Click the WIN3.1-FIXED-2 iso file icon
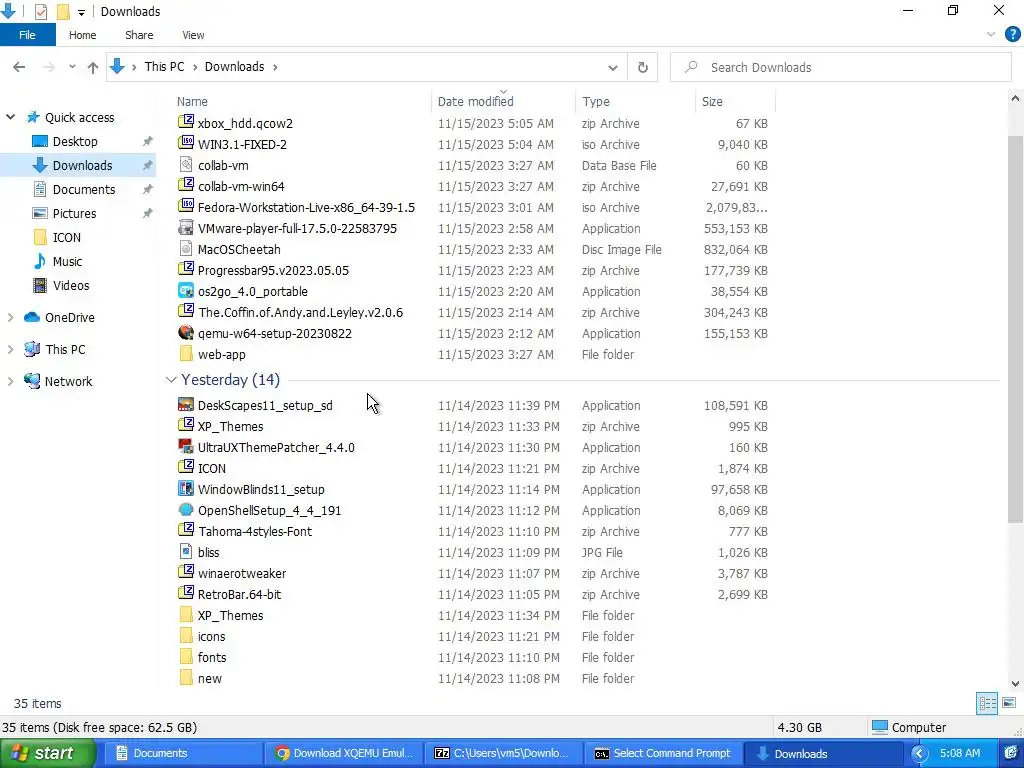Viewport: 1024px width, 768px height. click(x=186, y=143)
